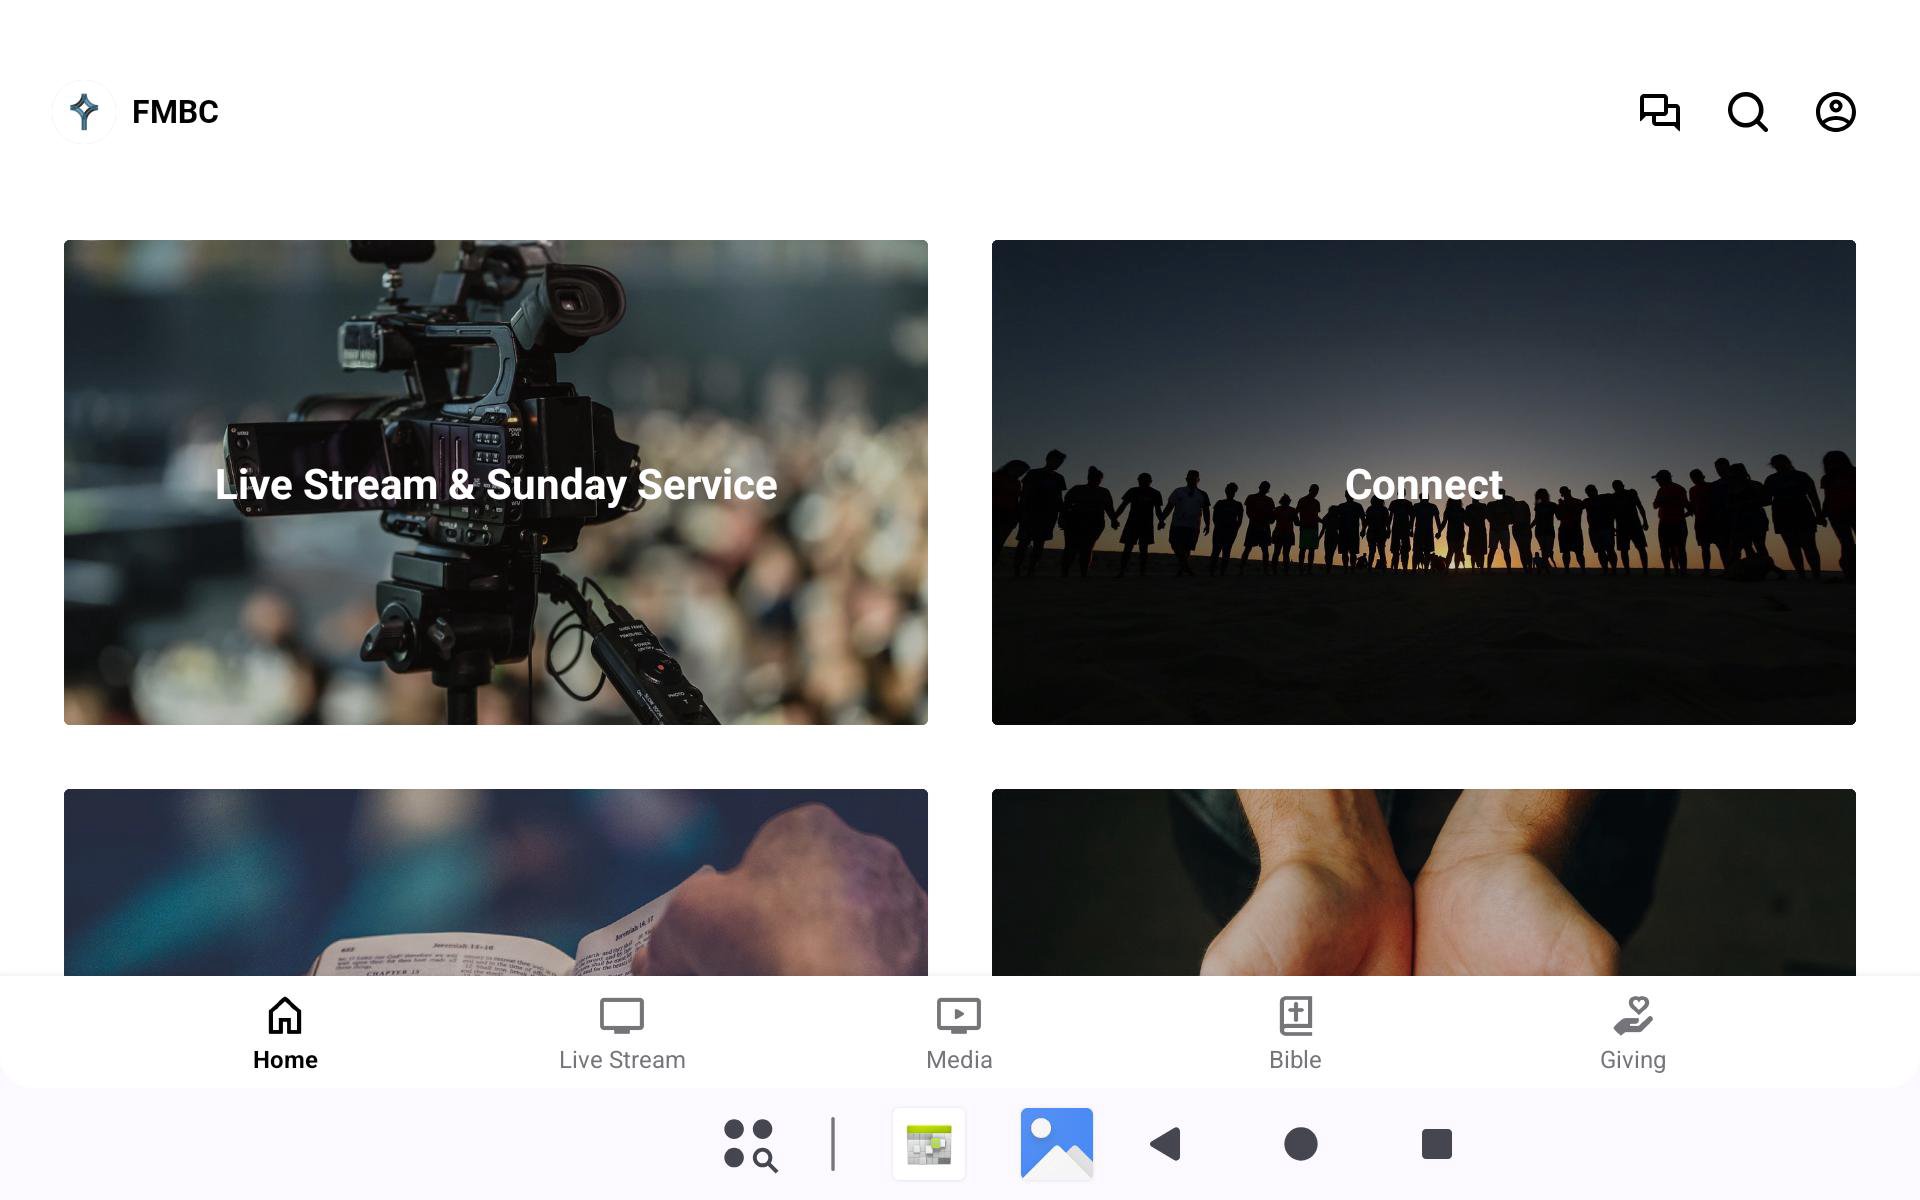1920x1200 pixels.
Task: Tap the FMBC church logo
Action: coord(84,112)
